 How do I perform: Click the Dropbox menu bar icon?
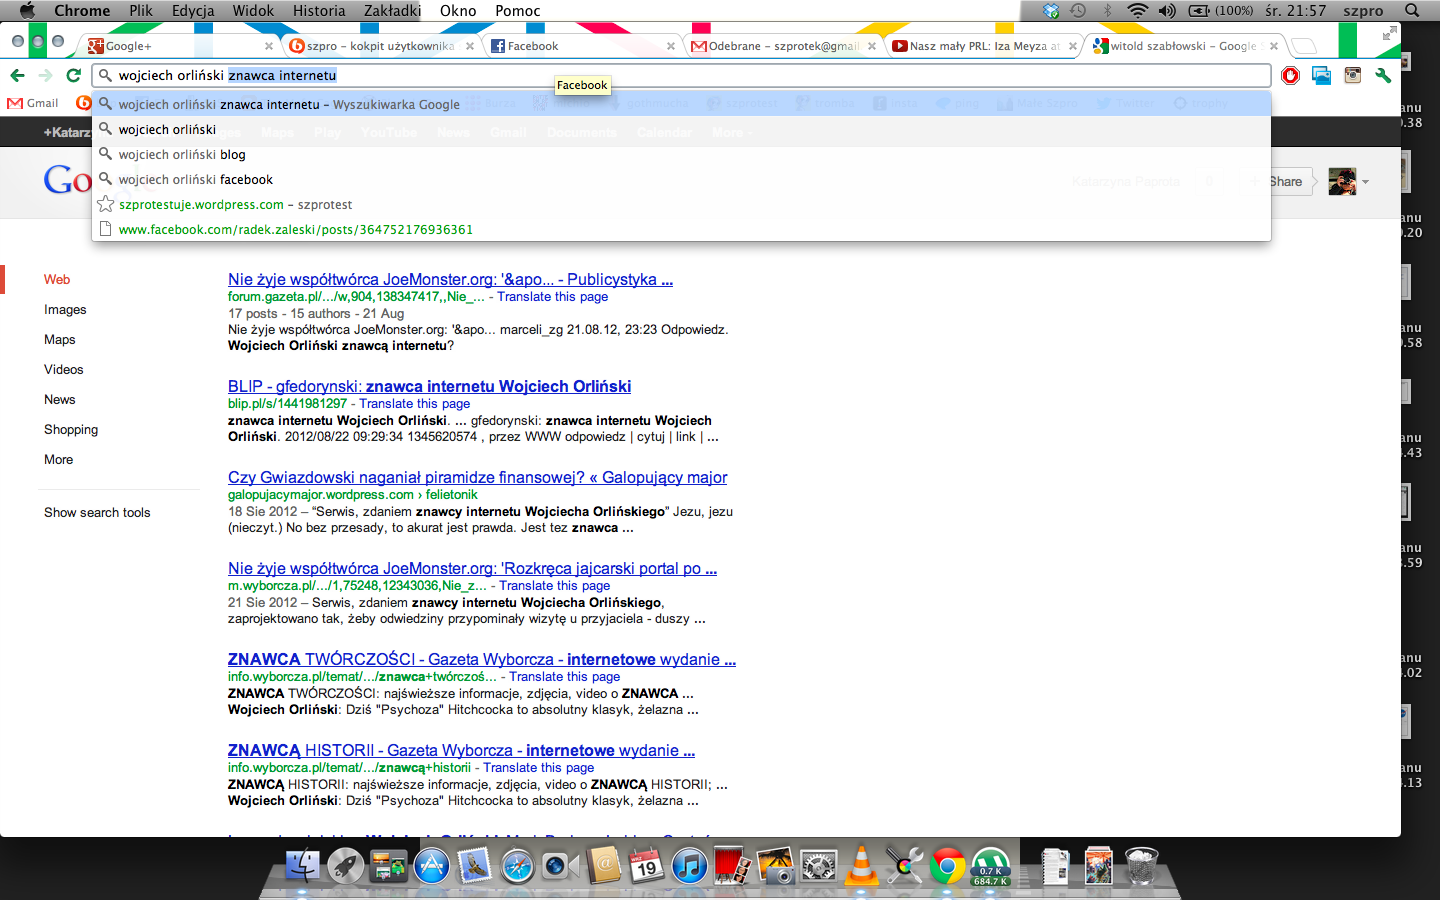(1051, 10)
